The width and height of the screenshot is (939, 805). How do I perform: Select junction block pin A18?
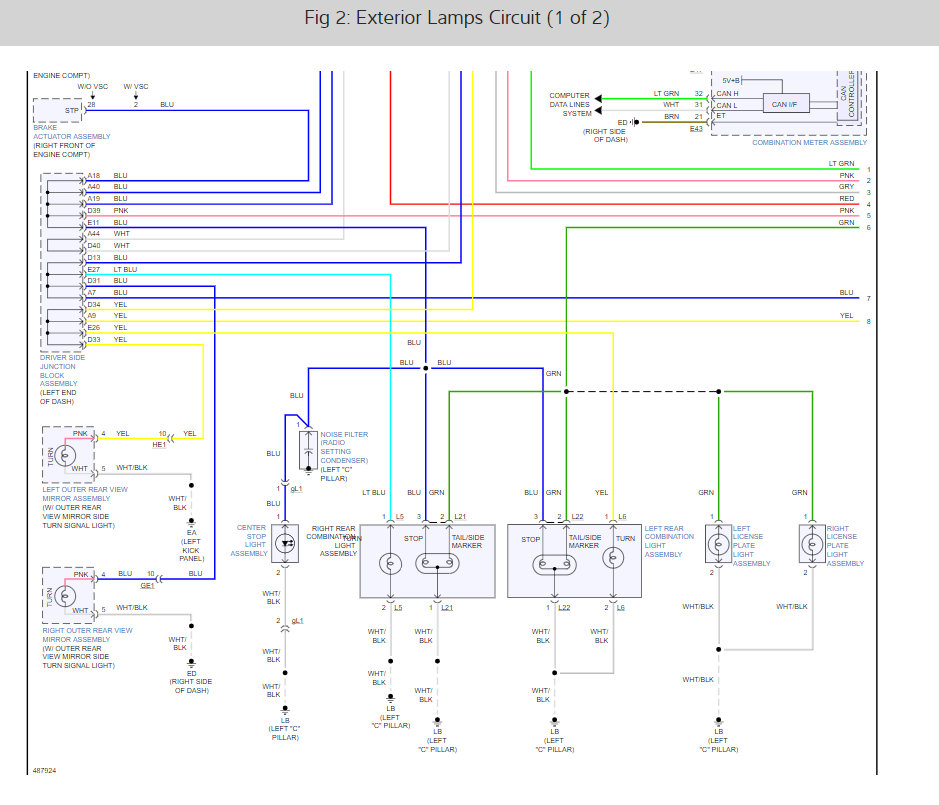tap(94, 175)
